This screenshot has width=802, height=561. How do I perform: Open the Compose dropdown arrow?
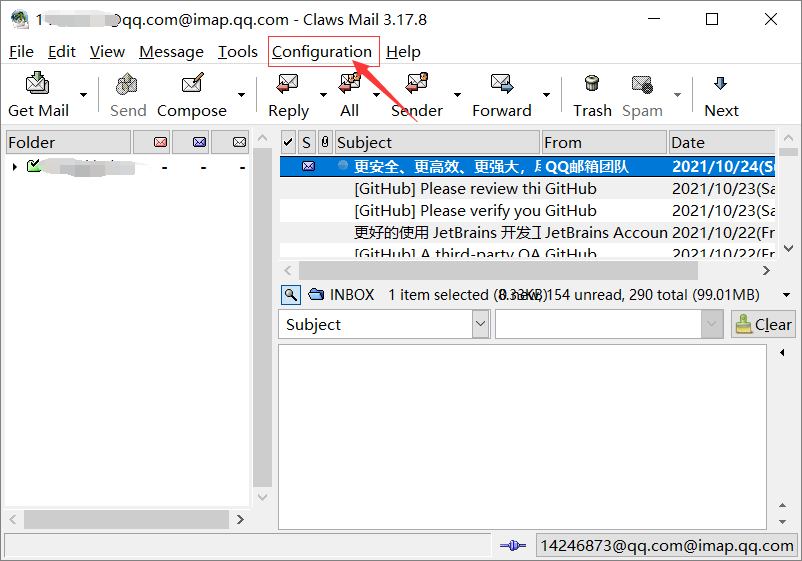click(241, 95)
